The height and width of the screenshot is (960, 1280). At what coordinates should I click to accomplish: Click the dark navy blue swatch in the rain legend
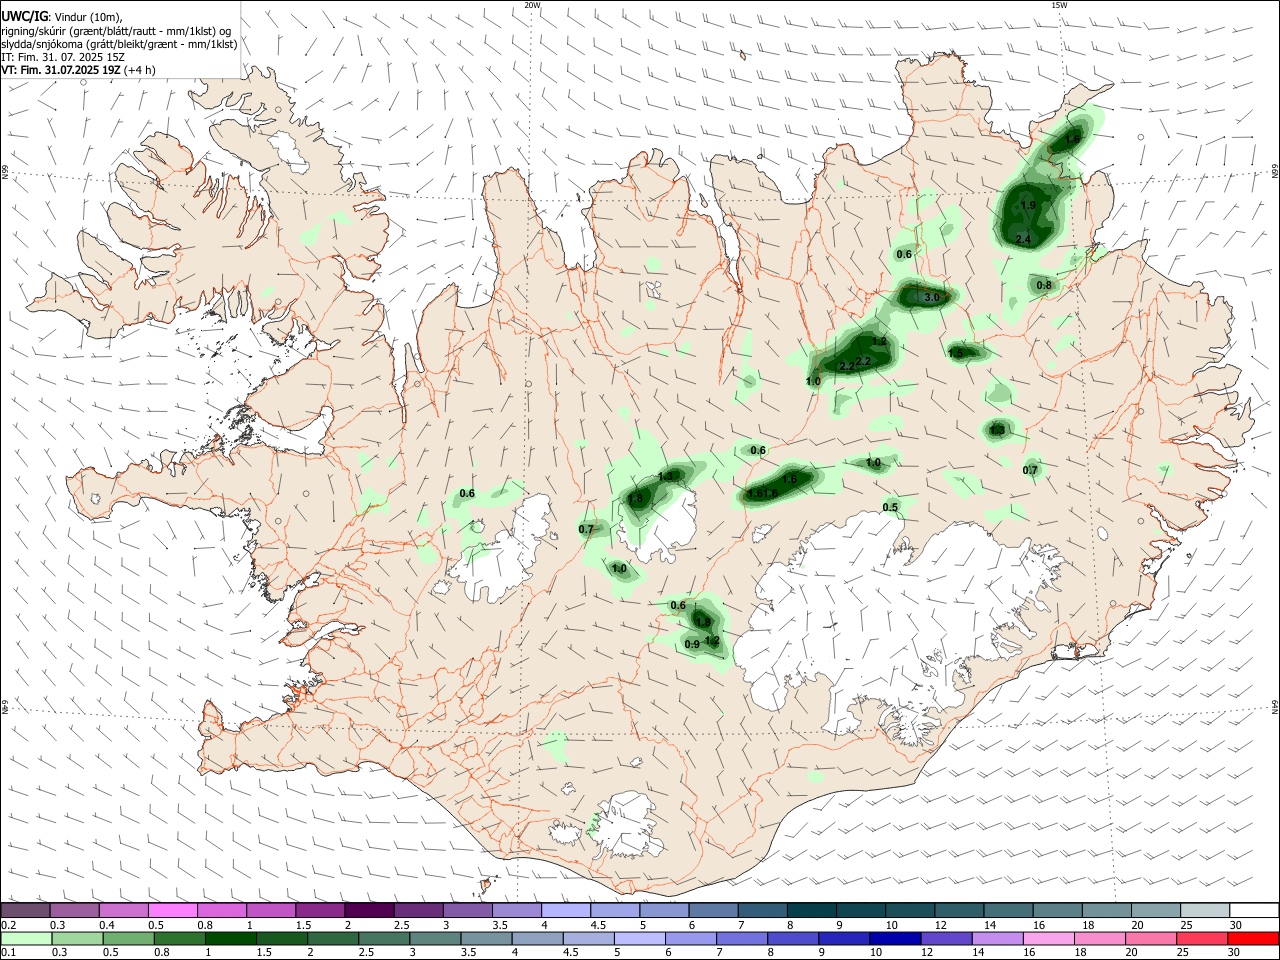click(x=893, y=939)
